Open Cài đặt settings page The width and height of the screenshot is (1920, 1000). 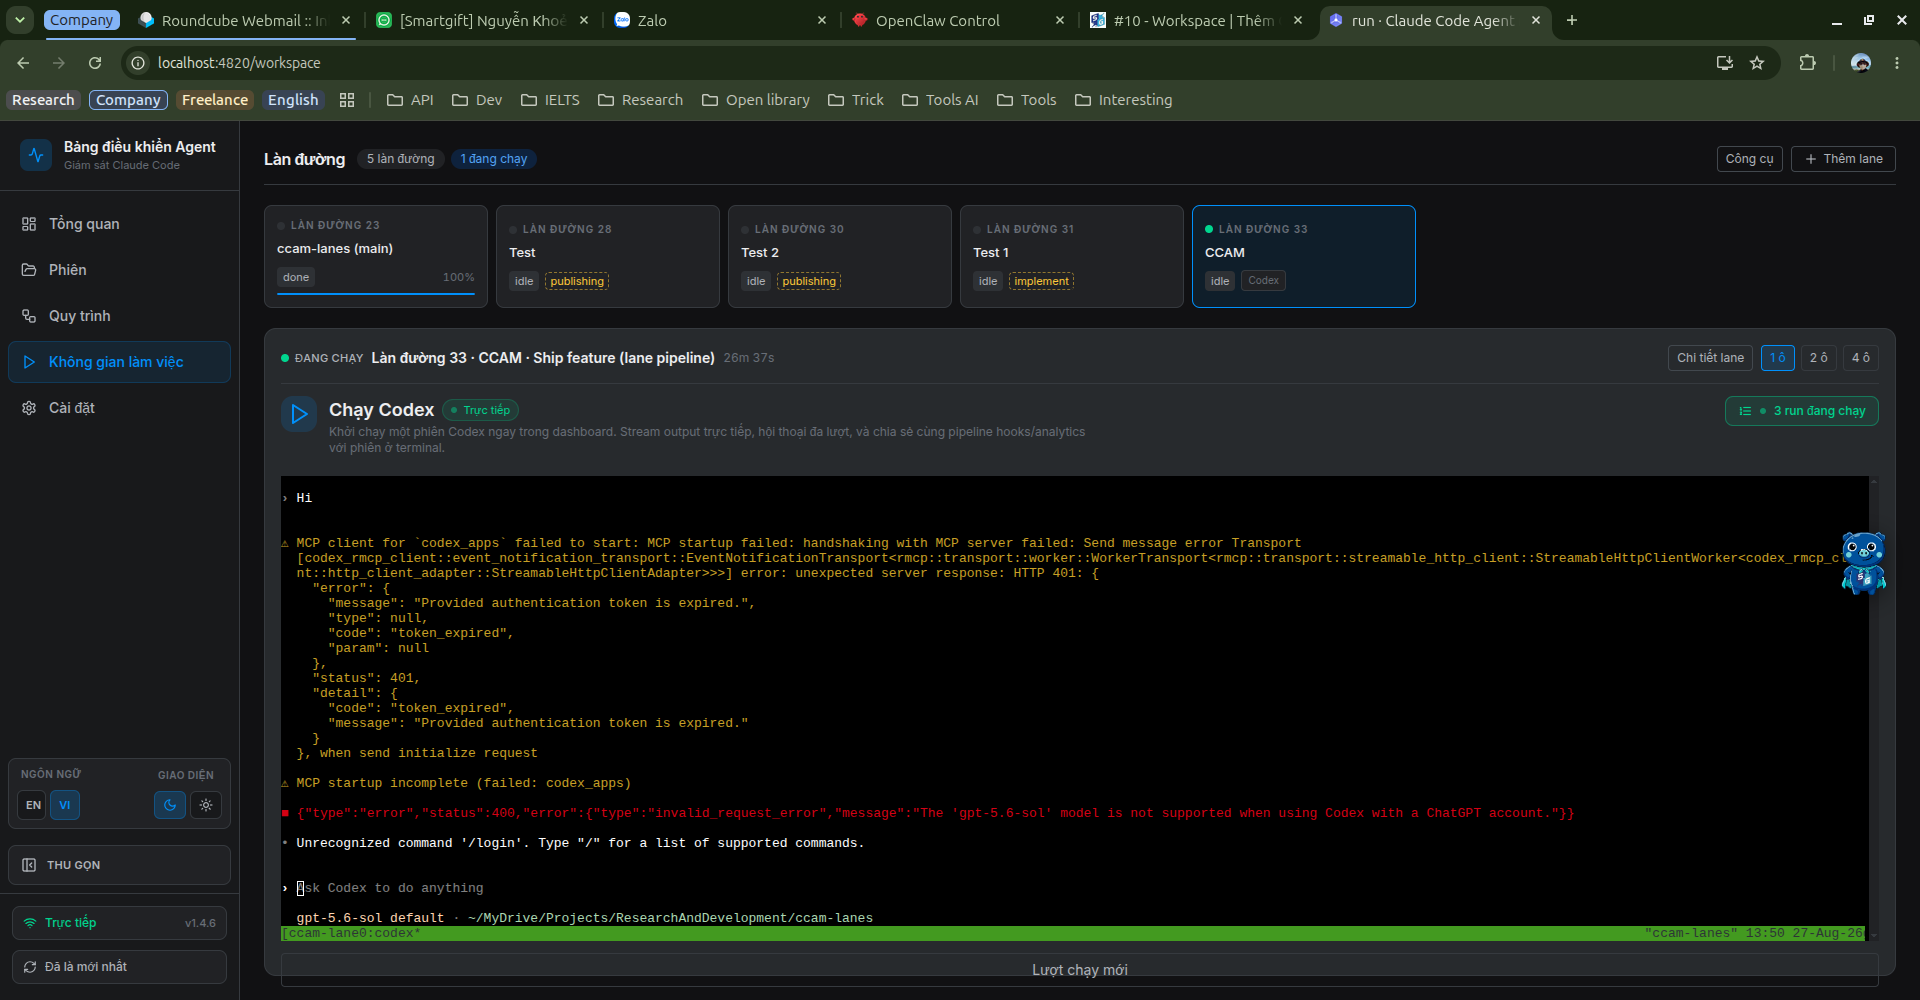tap(119, 408)
